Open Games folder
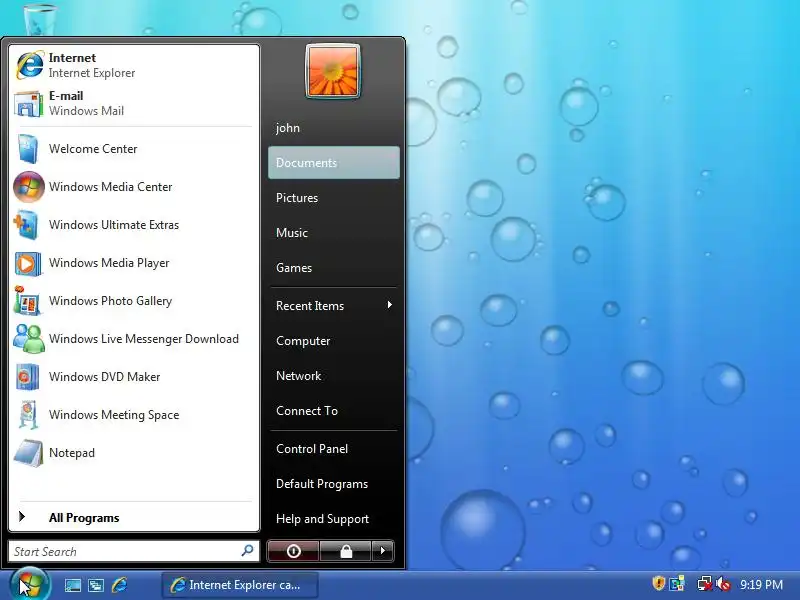The width and height of the screenshot is (800, 600). [334, 268]
